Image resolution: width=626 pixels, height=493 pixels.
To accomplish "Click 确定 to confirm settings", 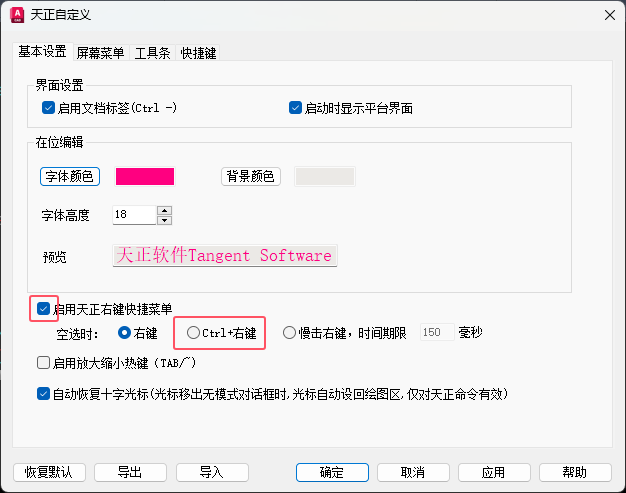I will pyautogui.click(x=331, y=472).
